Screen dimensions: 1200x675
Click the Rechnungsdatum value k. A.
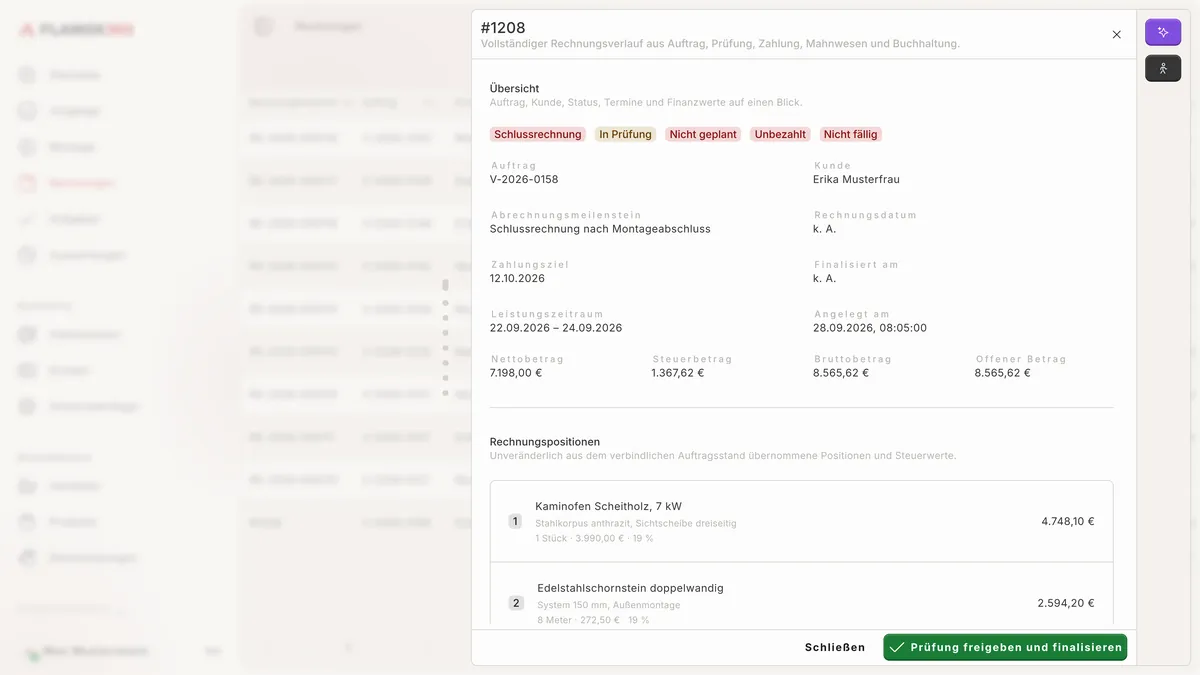click(824, 229)
